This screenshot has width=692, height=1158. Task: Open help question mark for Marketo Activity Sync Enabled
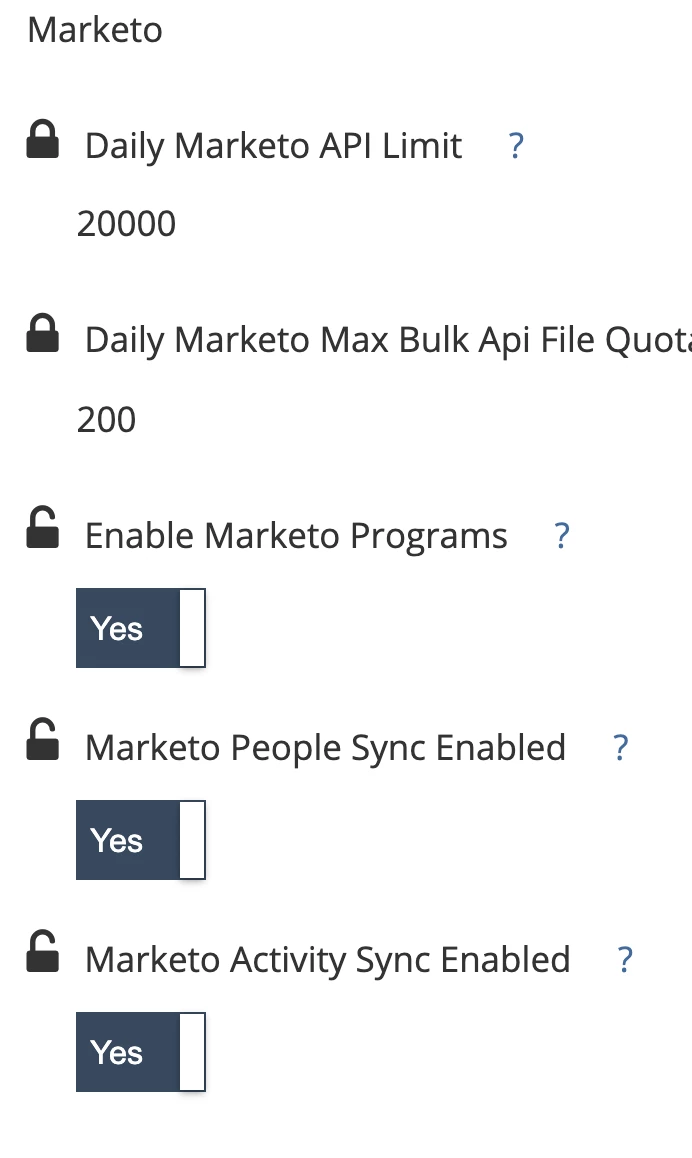626,960
